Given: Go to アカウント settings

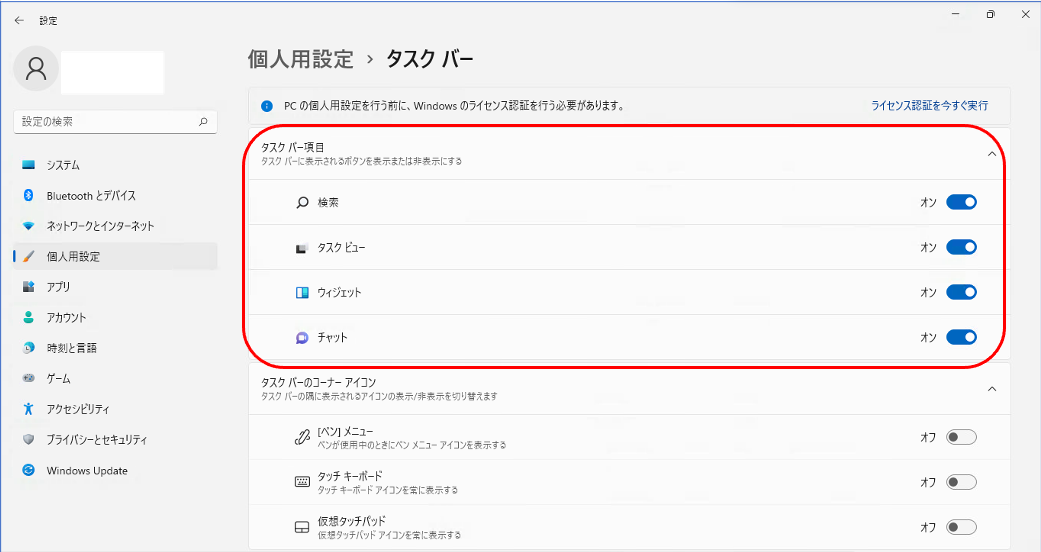Looking at the screenshot, I should 116,317.
